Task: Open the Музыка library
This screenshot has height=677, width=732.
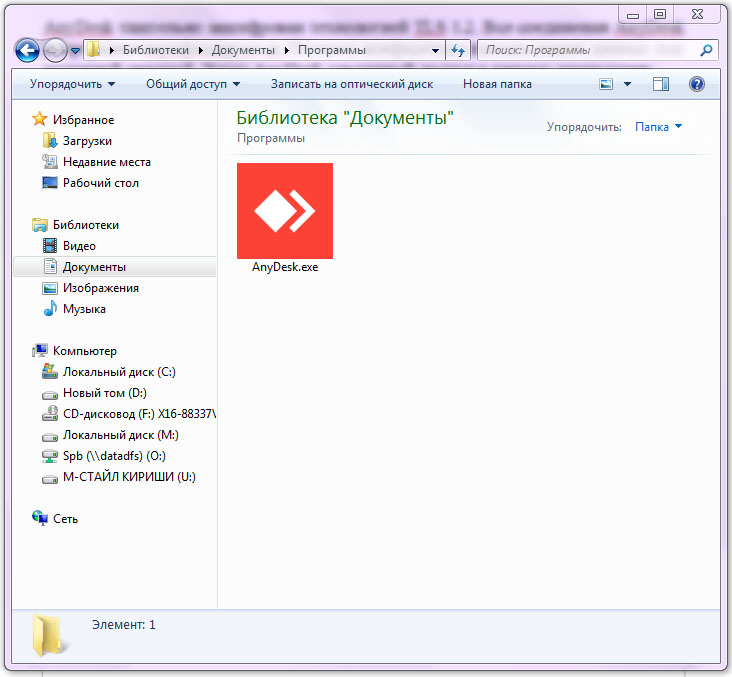Action: tap(84, 309)
